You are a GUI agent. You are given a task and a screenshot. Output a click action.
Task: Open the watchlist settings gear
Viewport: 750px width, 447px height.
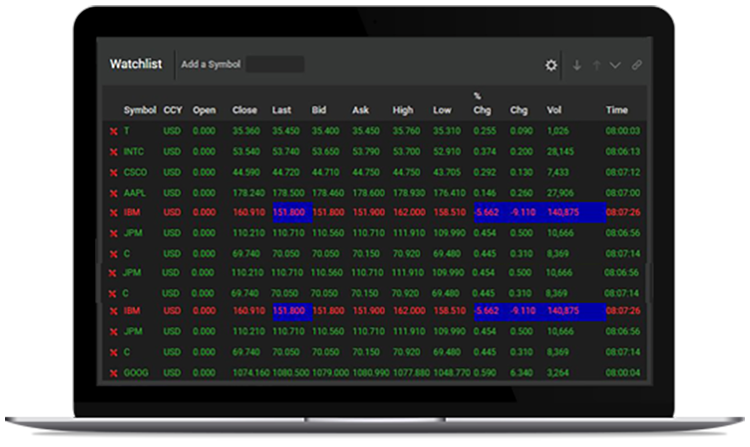(550, 65)
